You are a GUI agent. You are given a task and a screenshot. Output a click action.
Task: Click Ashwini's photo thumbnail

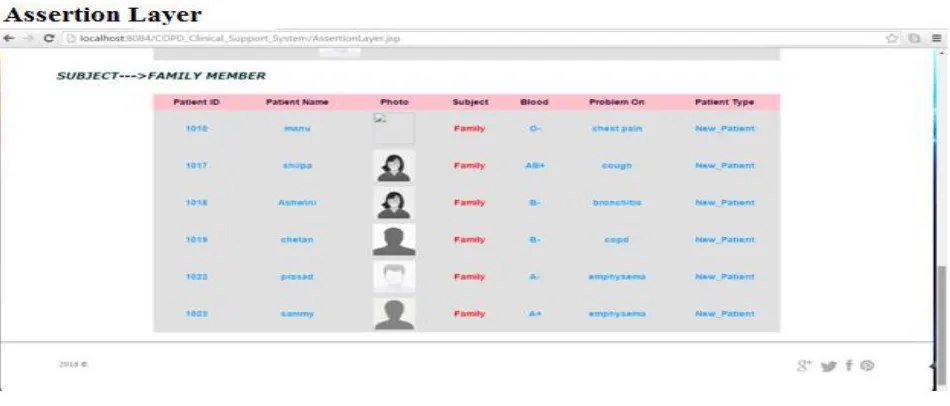[x=394, y=203]
